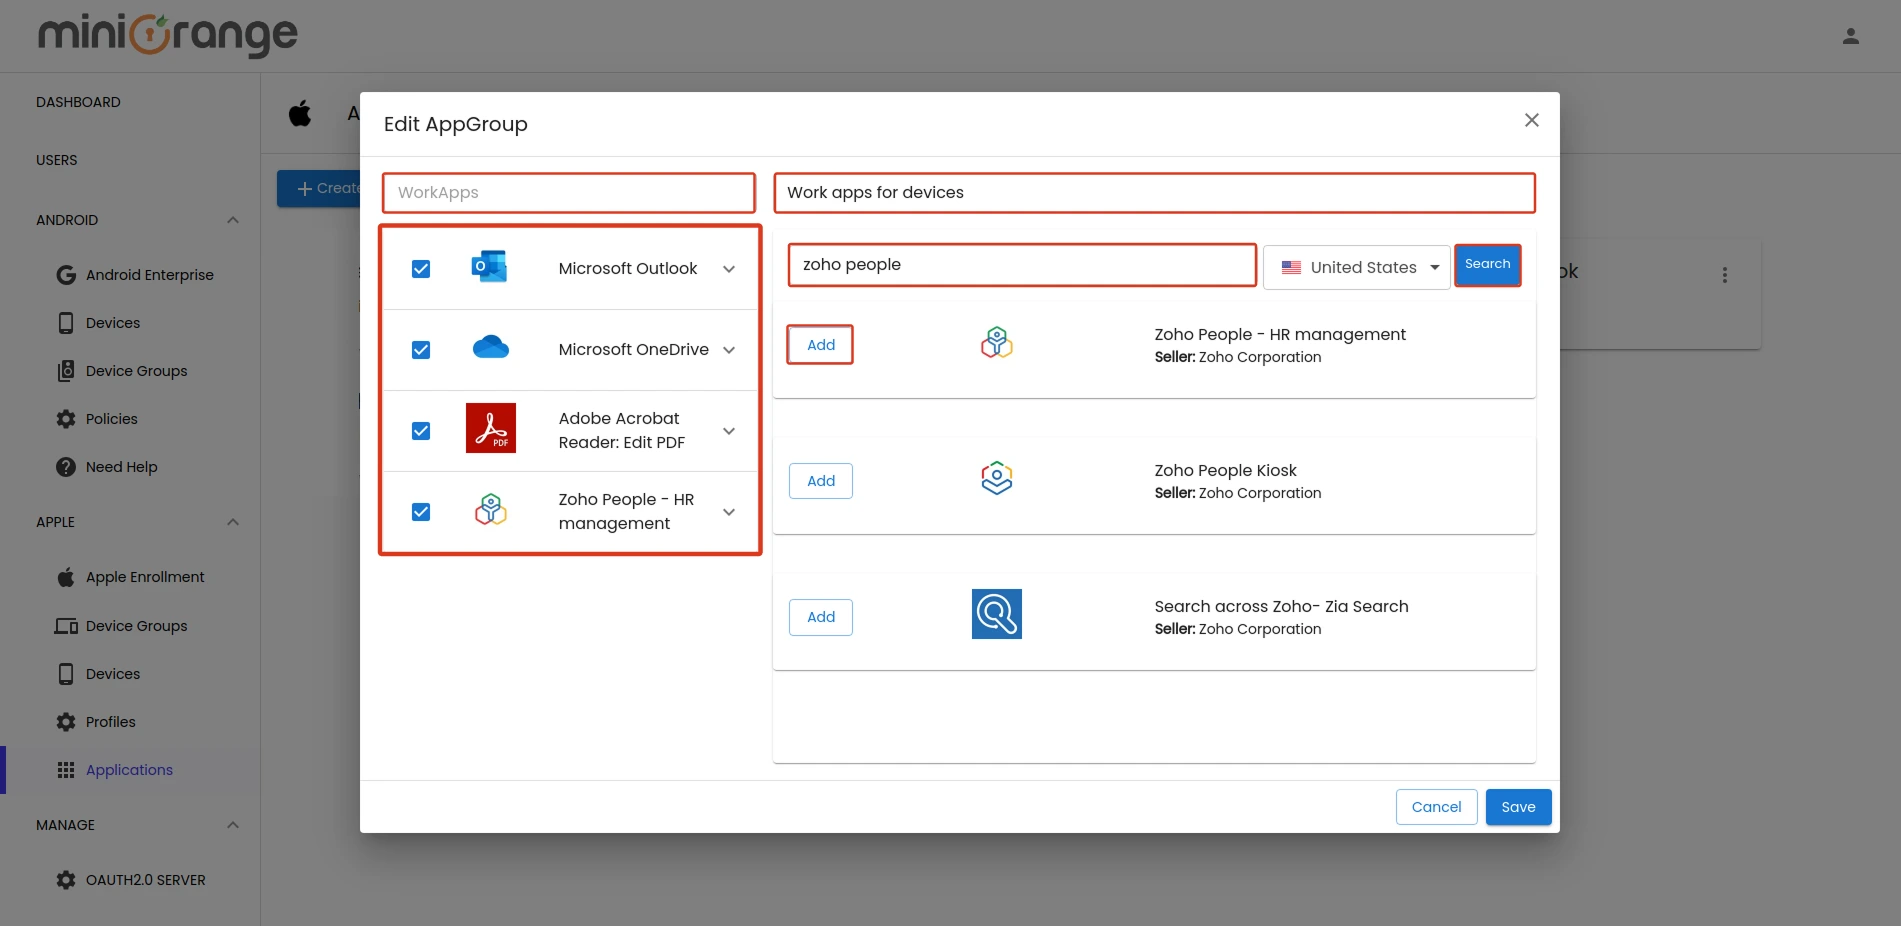This screenshot has height=926, width=1901.
Task: Add the Zoho People - HR management app
Action: pos(819,344)
